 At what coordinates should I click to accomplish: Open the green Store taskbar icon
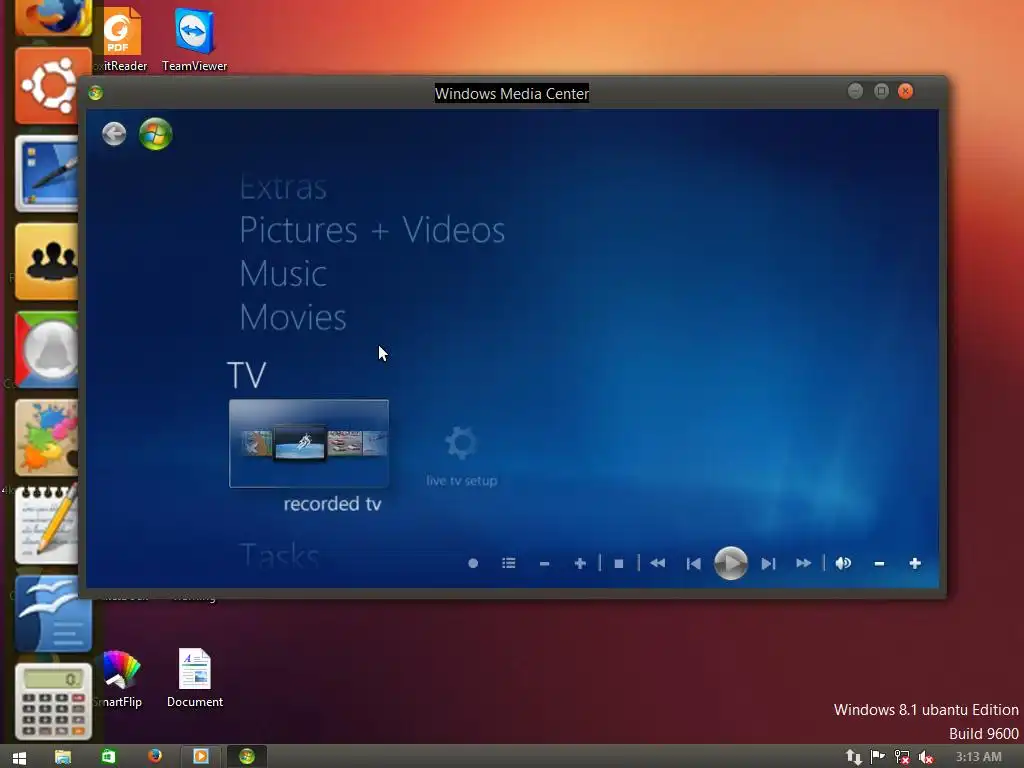pyautogui.click(x=108, y=756)
